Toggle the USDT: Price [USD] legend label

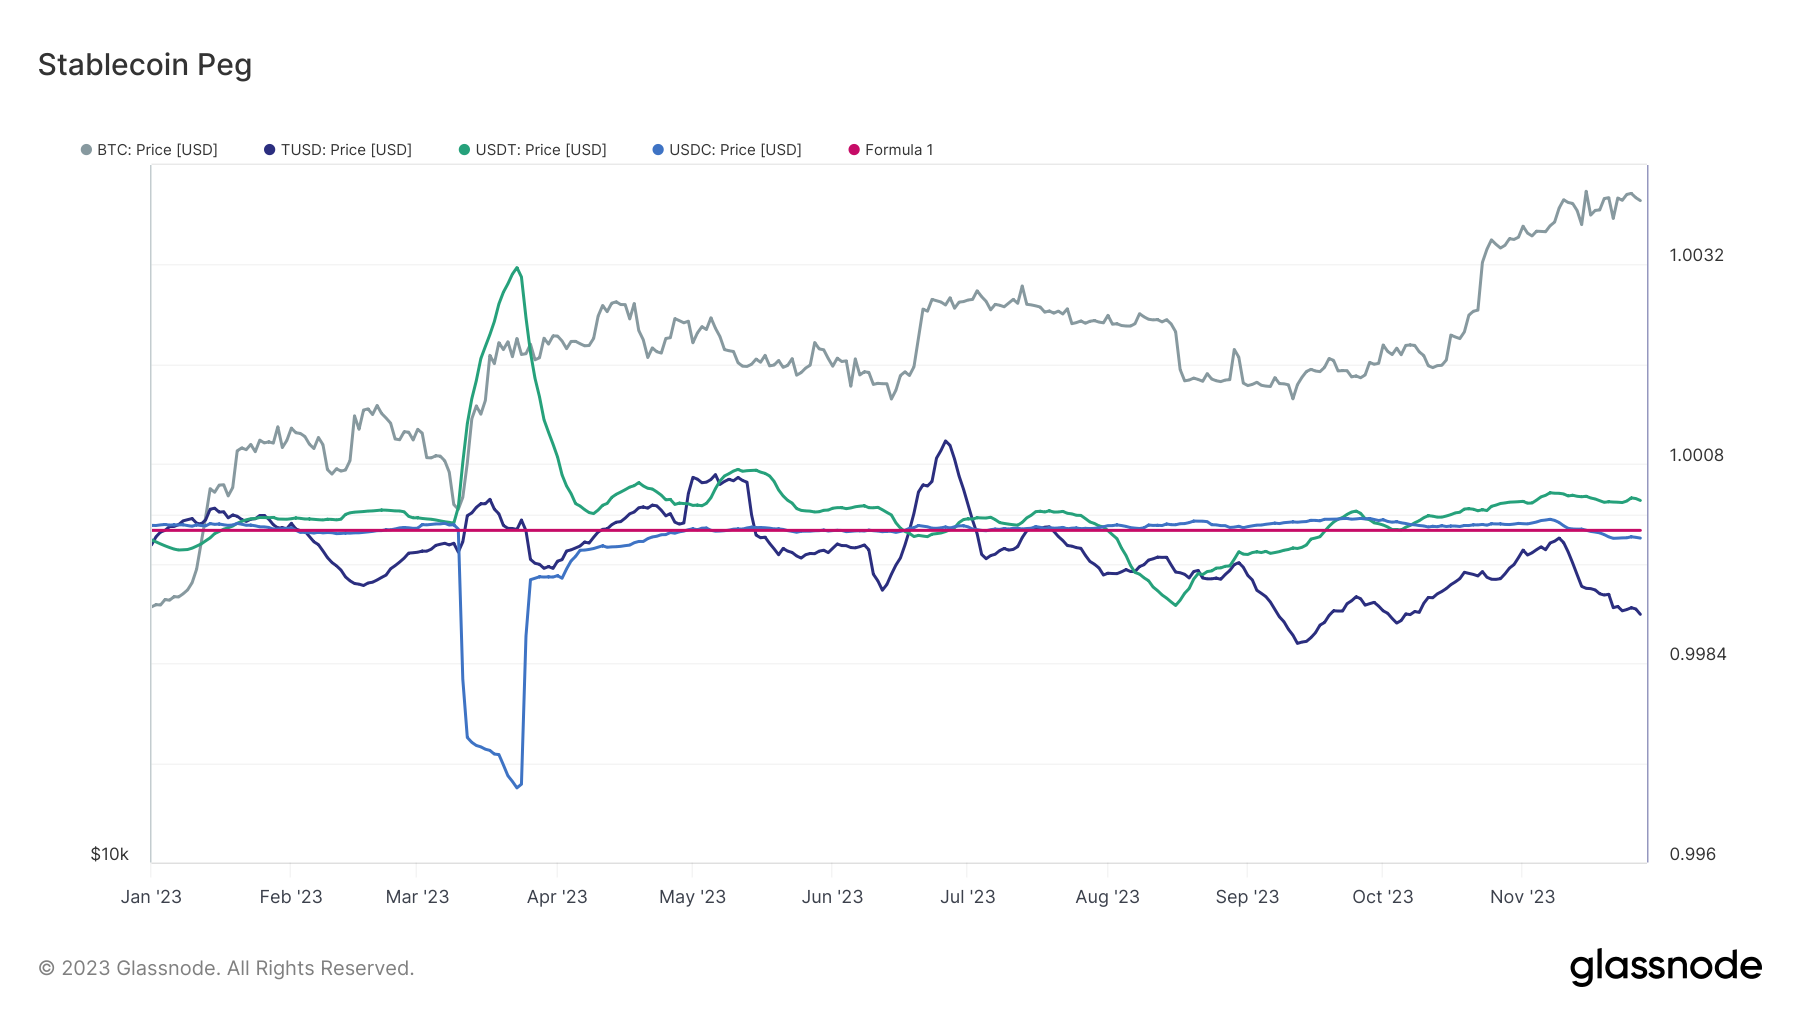pos(541,150)
